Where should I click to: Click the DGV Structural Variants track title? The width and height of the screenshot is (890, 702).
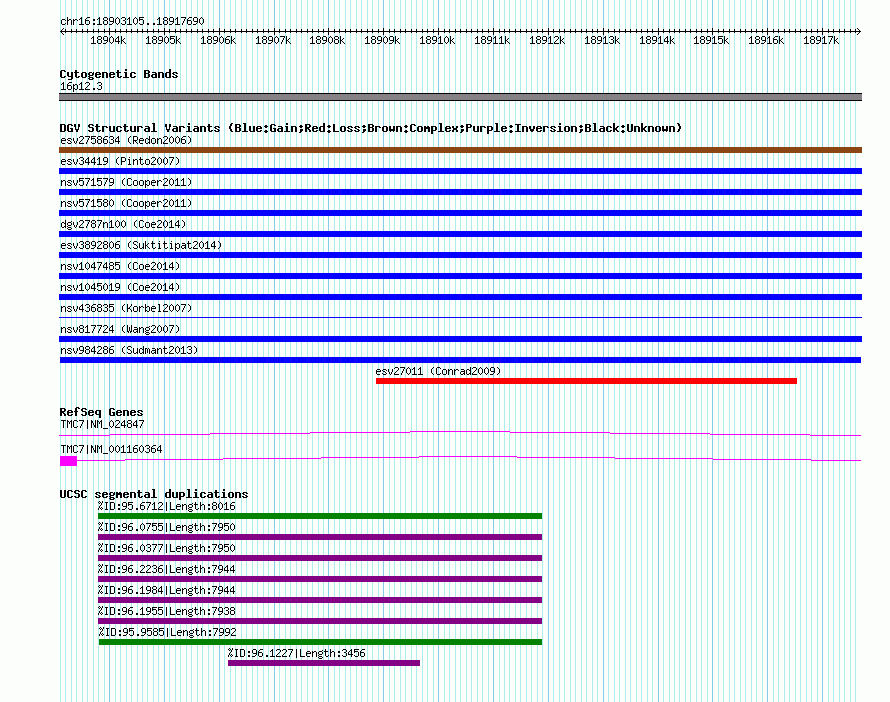coord(370,128)
